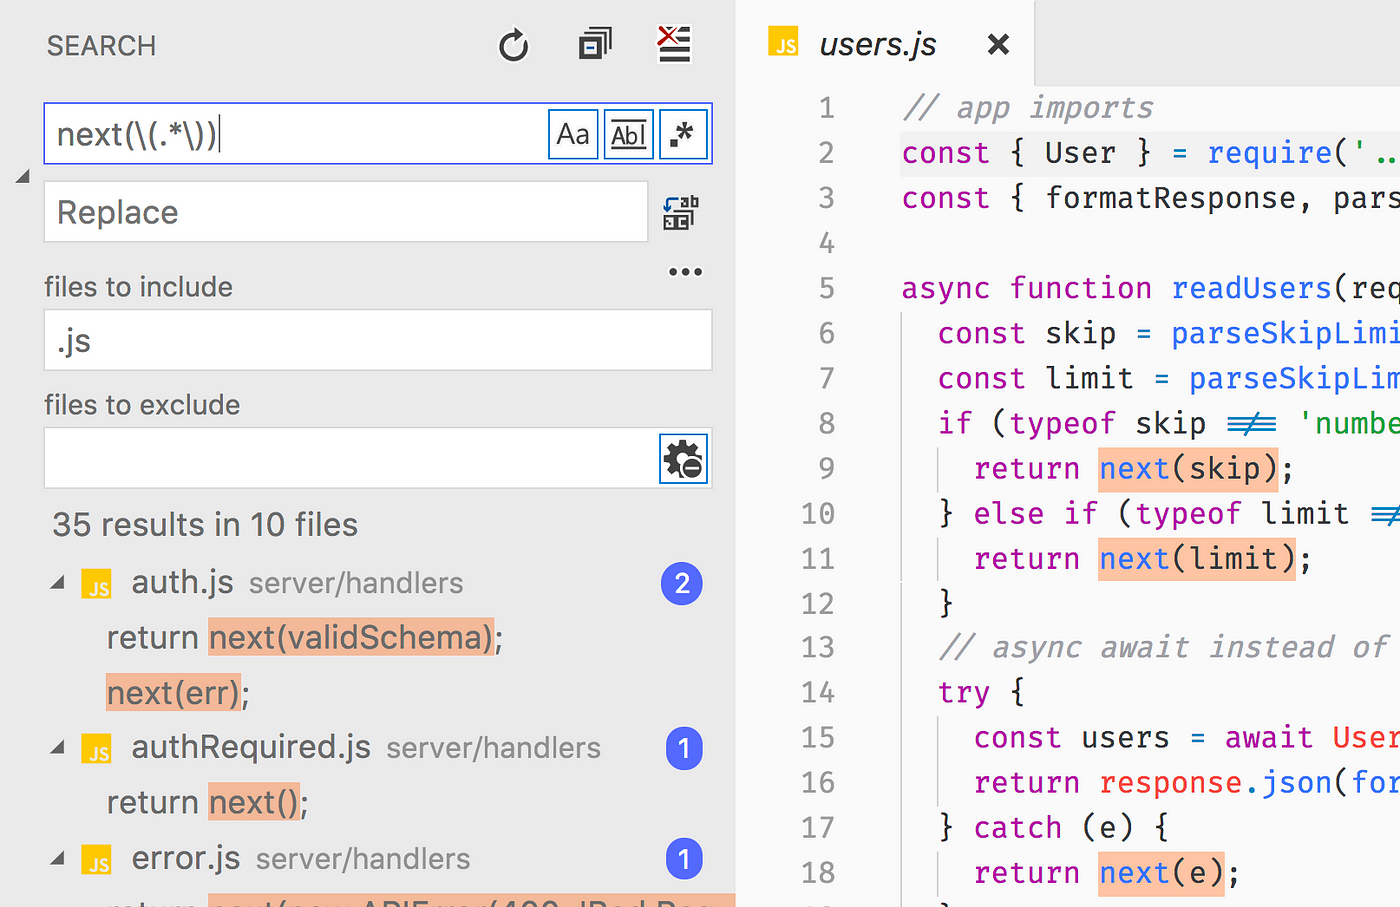Click the auth.js JS file icon
This screenshot has height=907, width=1400.
click(x=97, y=584)
